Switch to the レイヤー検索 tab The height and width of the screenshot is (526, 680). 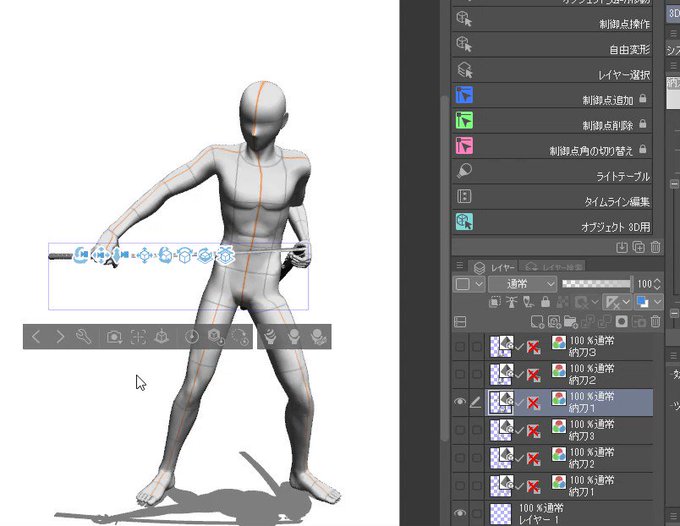(x=552, y=266)
